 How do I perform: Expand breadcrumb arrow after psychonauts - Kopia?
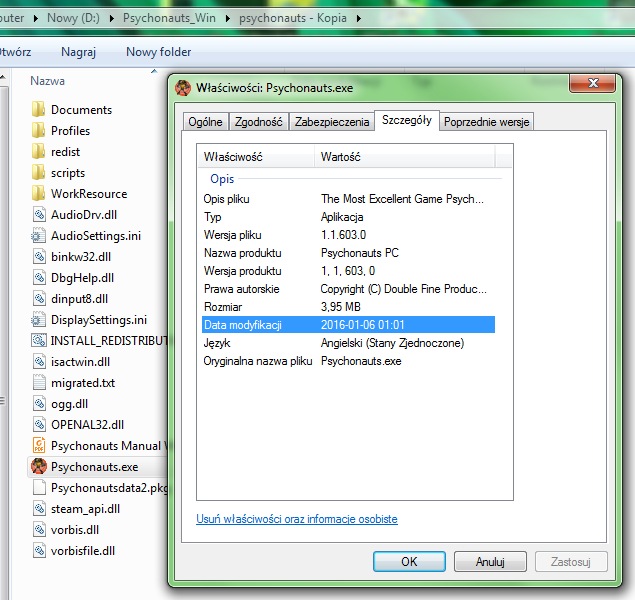pyautogui.click(x=359, y=19)
